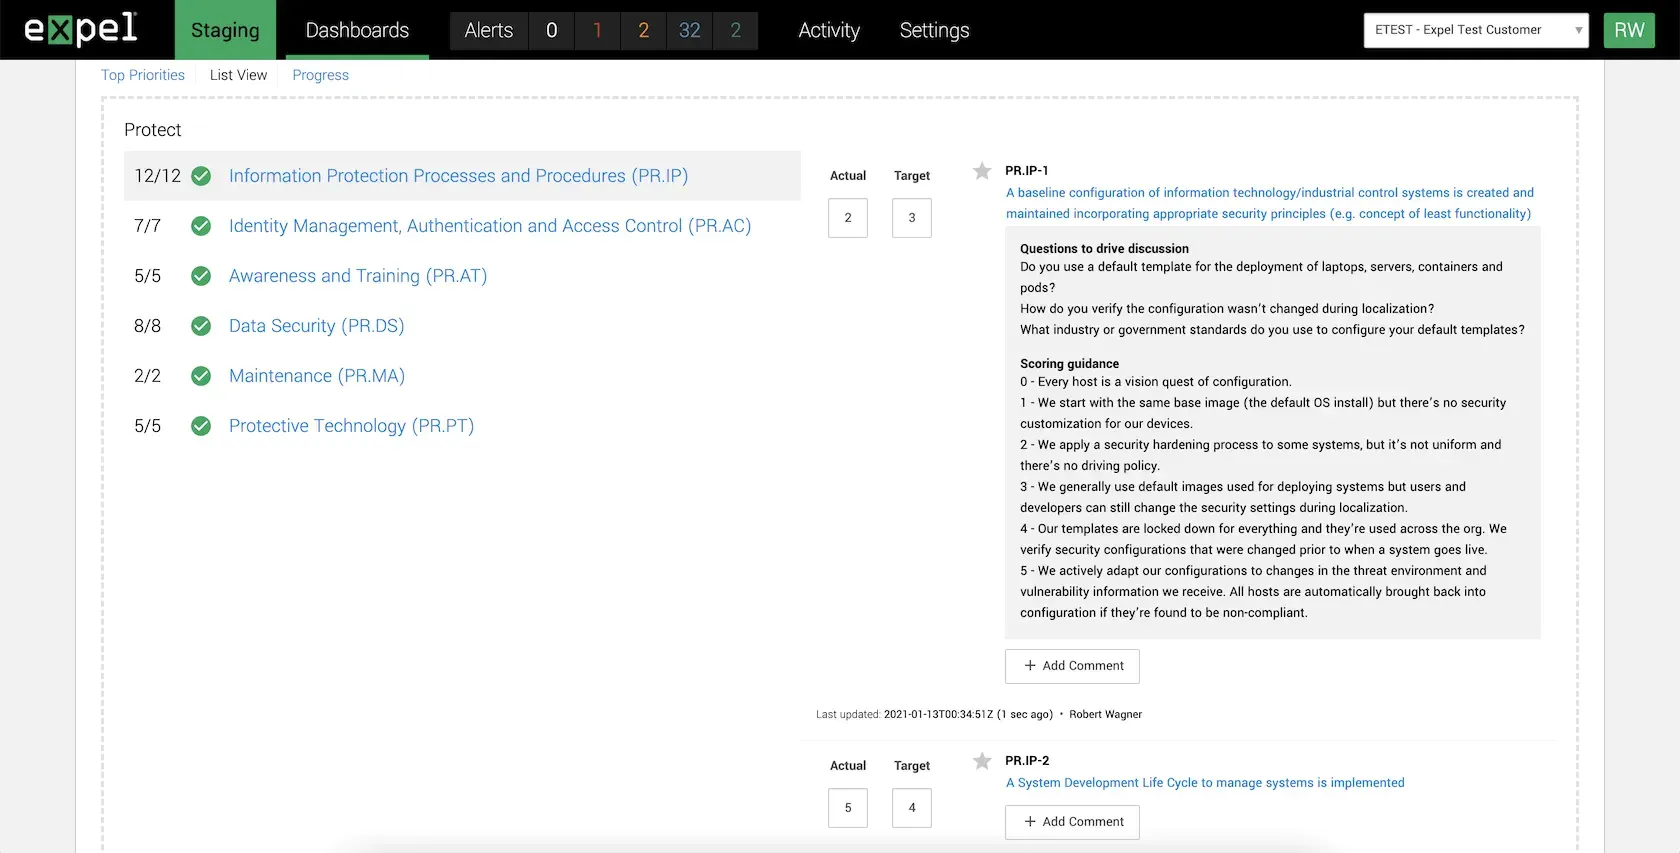
Task: Click green checkmark beside Identity Management row
Action: (201, 226)
